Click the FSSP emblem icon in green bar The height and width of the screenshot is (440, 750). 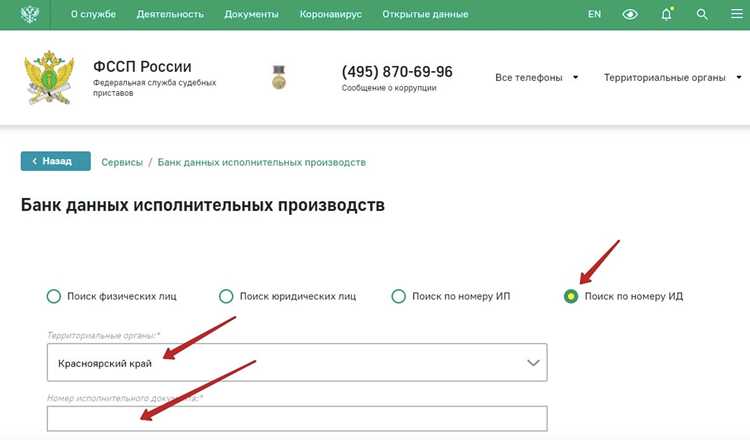pyautogui.click(x=30, y=14)
